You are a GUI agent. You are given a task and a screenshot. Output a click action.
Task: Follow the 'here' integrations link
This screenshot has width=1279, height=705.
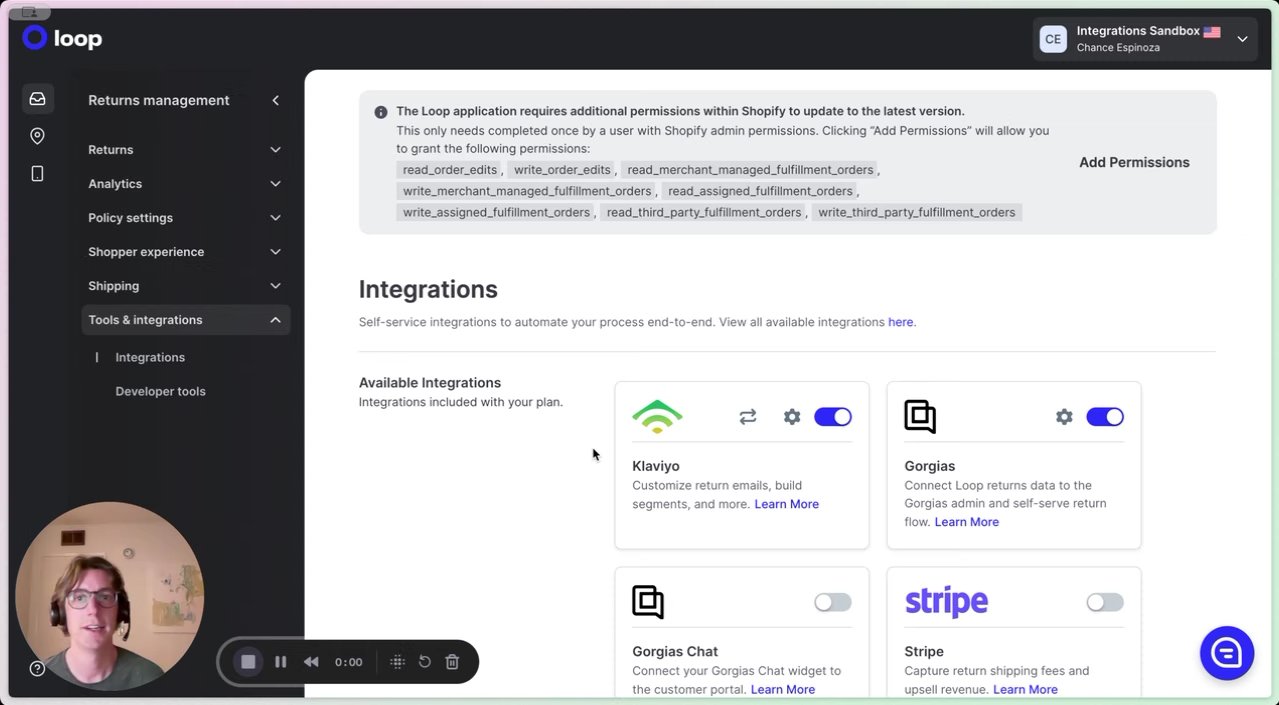pyautogui.click(x=900, y=322)
